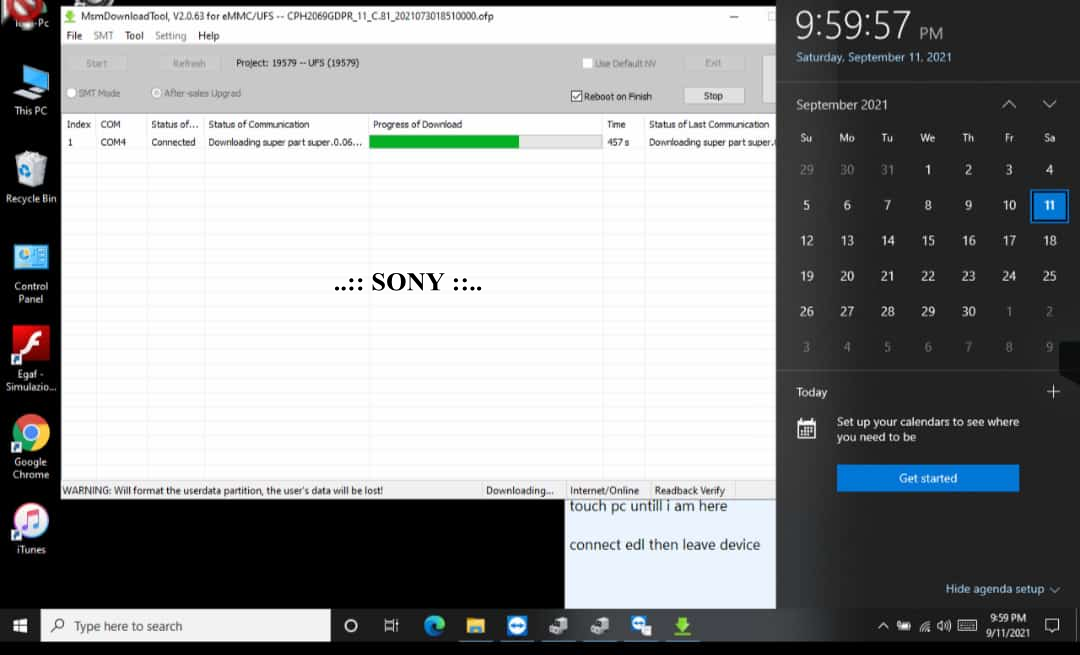Go to previous month in calendar
The width and height of the screenshot is (1080, 655).
tap(1009, 105)
